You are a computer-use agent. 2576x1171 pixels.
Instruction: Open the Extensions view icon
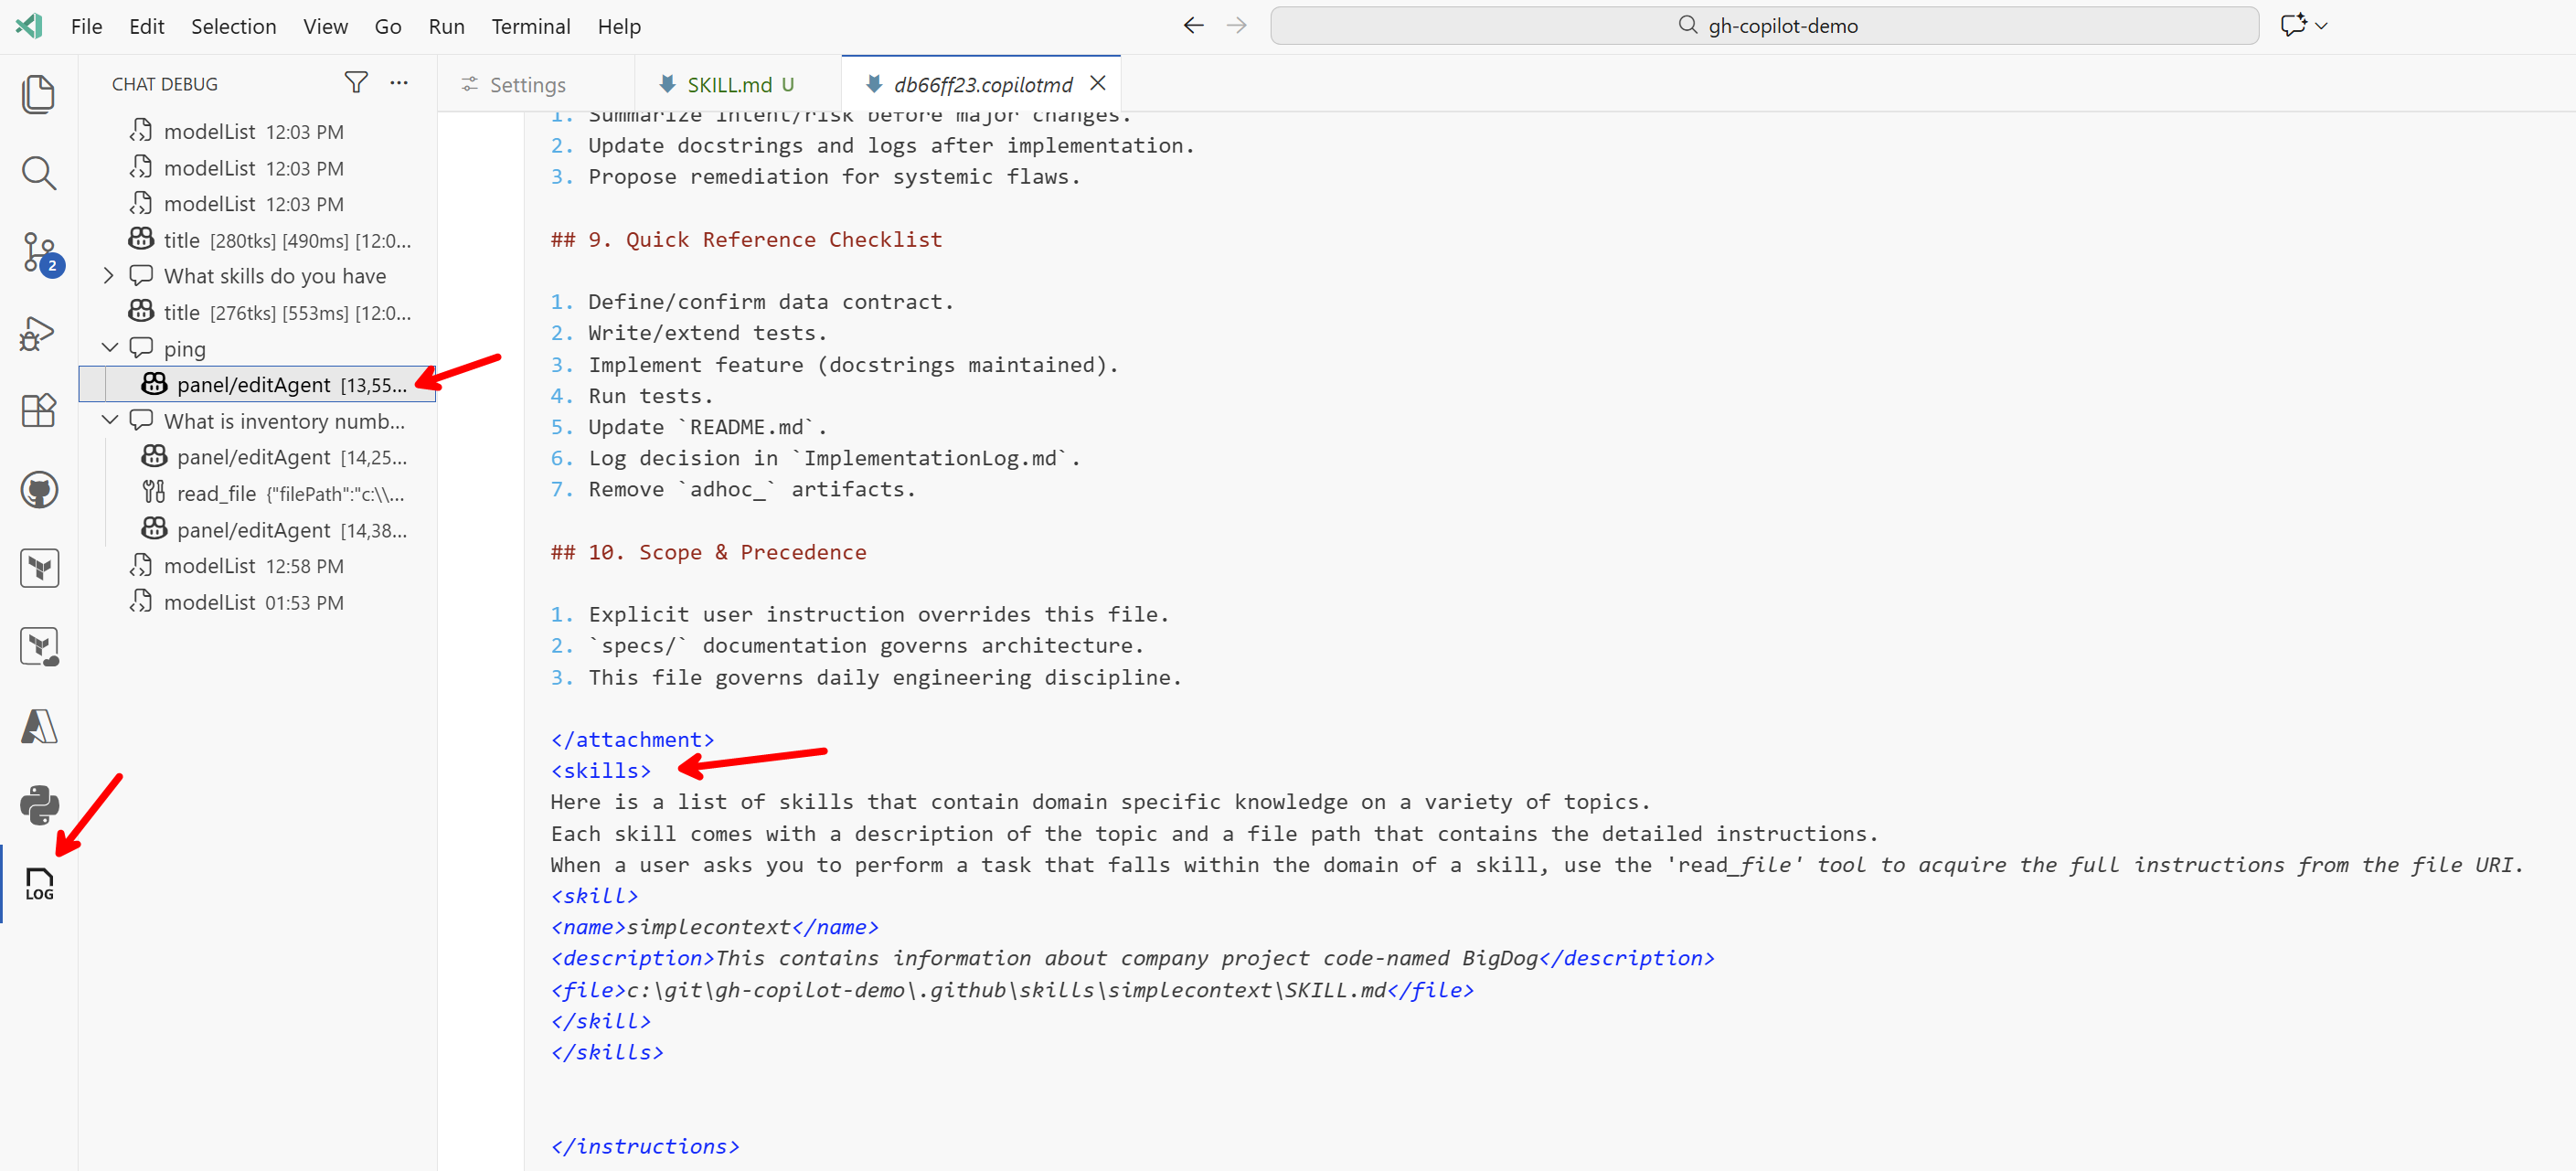click(x=39, y=410)
